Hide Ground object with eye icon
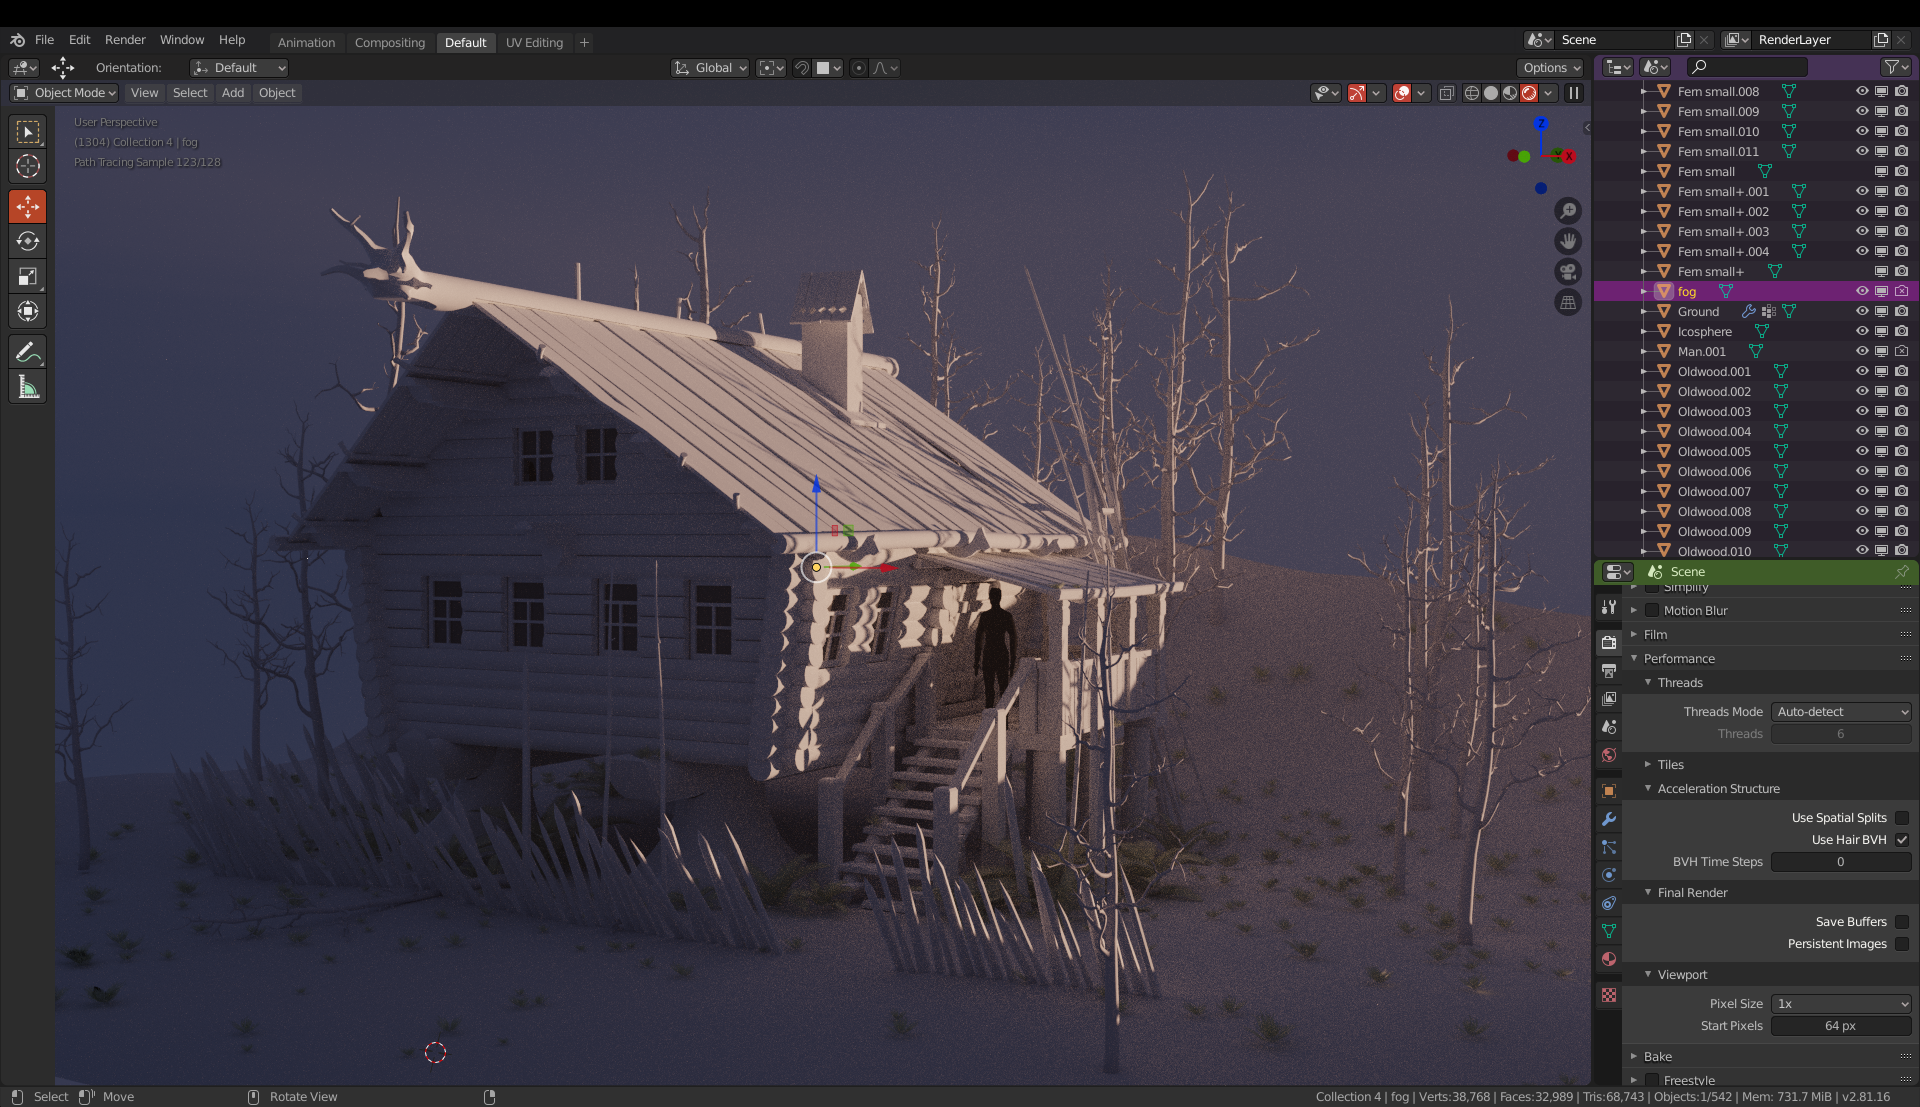The width and height of the screenshot is (1920, 1107). (1862, 311)
